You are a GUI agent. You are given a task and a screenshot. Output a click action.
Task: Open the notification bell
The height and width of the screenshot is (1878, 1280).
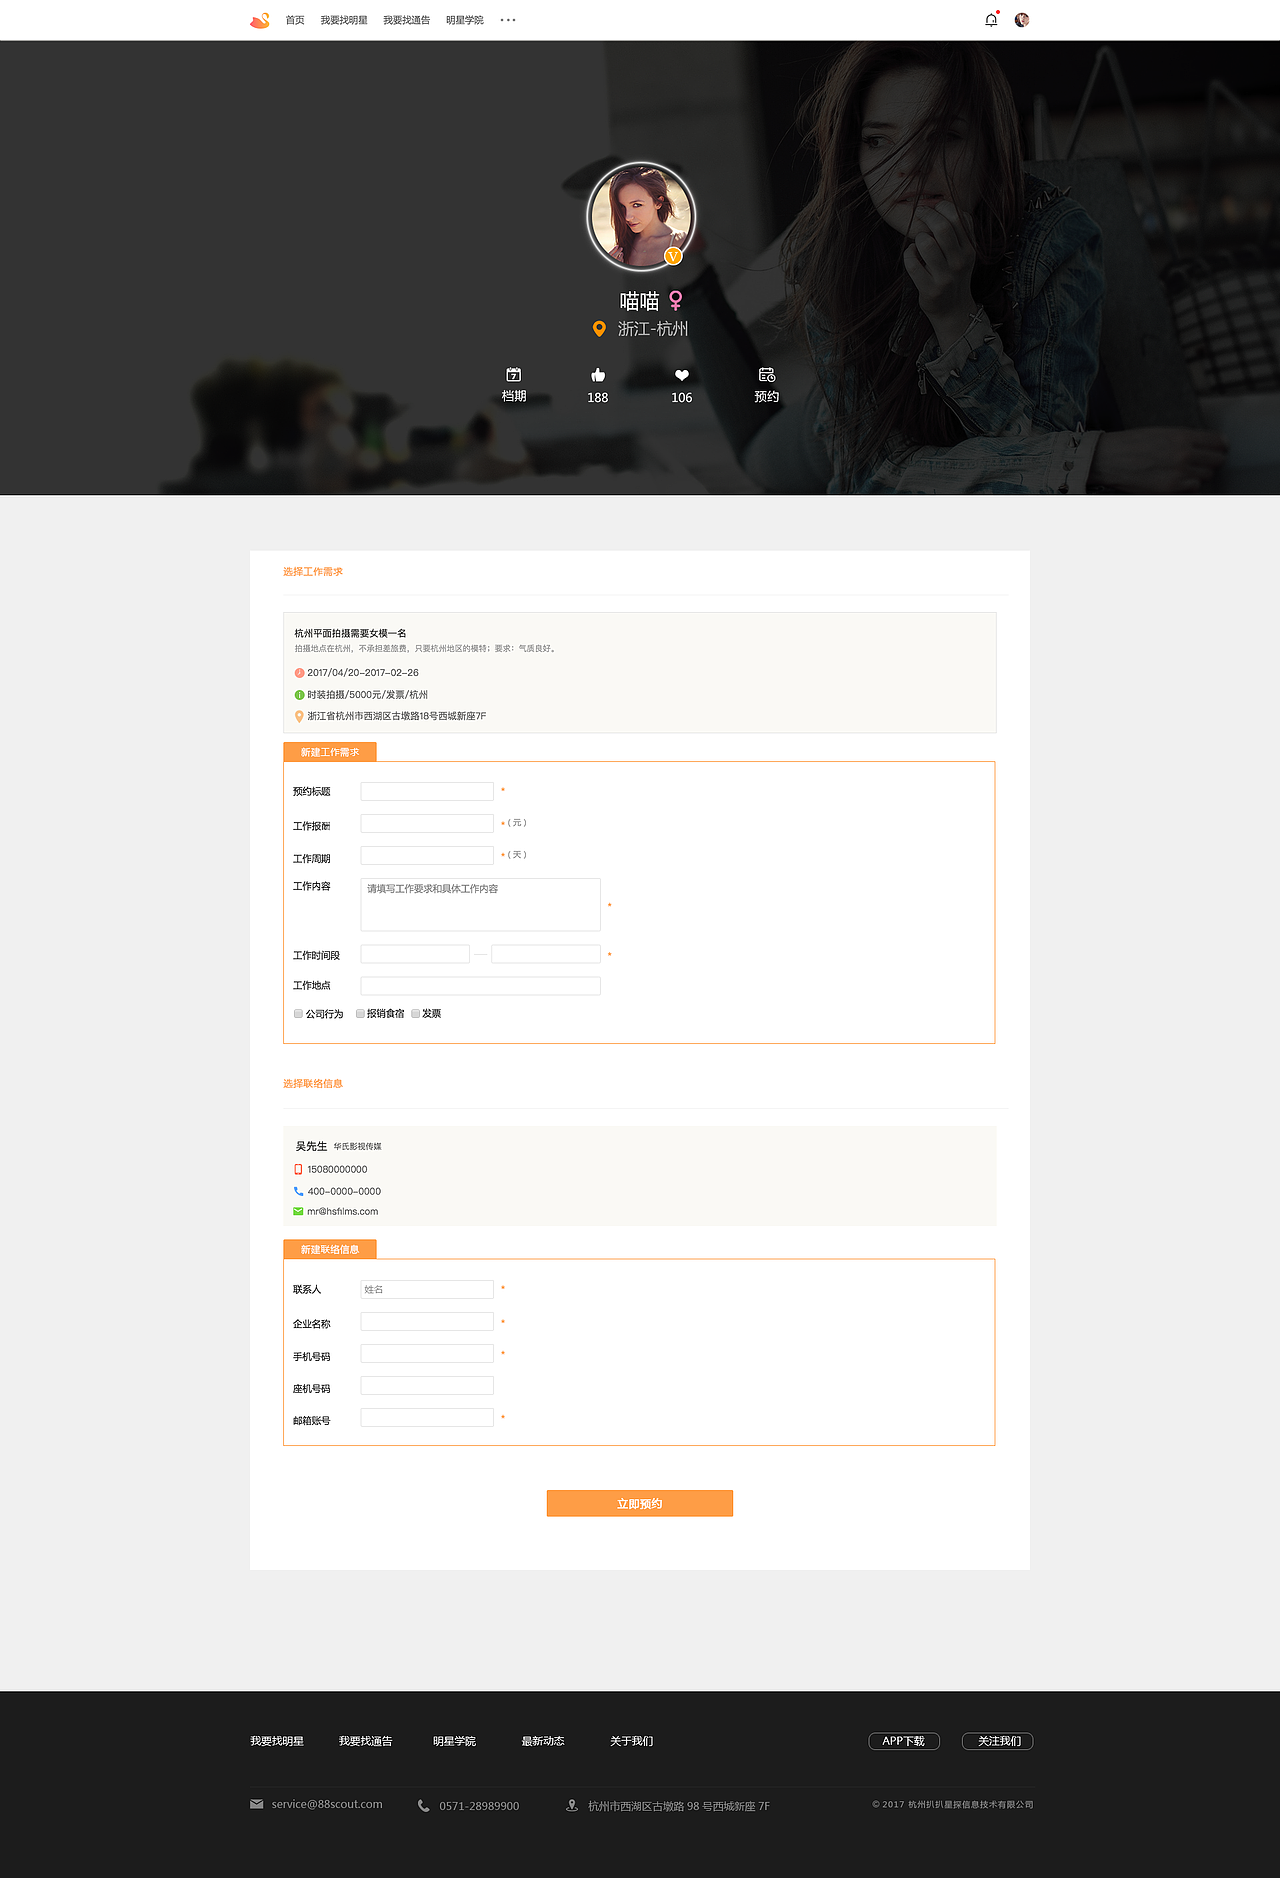point(991,20)
